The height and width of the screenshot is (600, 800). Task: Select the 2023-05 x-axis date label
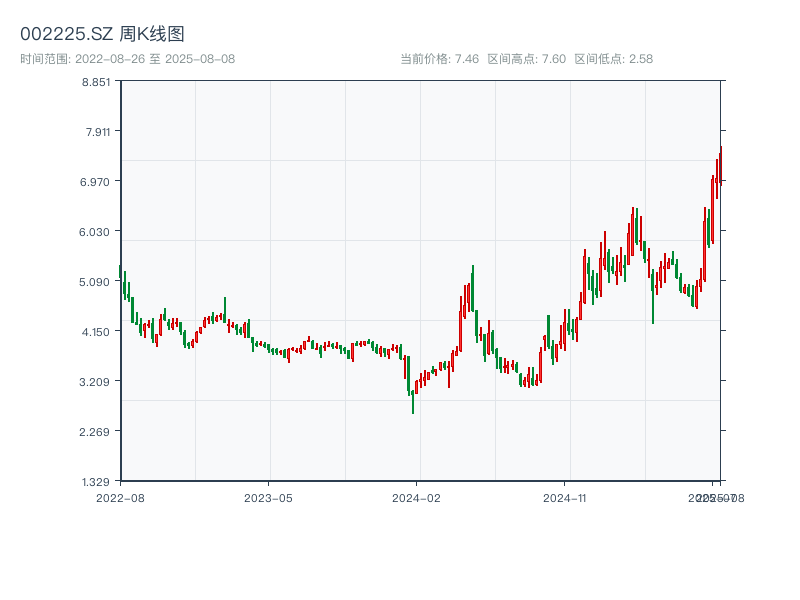click(269, 497)
